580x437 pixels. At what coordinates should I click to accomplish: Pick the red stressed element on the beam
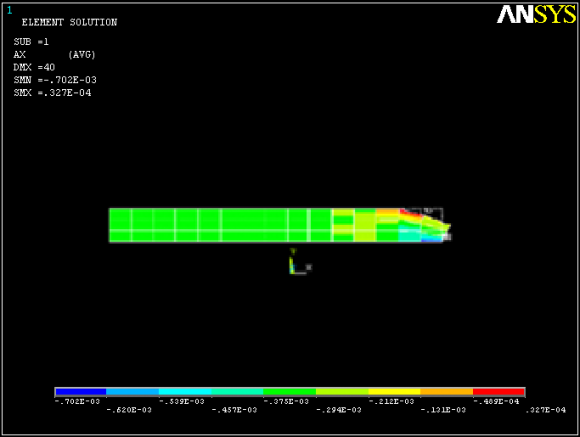(x=410, y=213)
